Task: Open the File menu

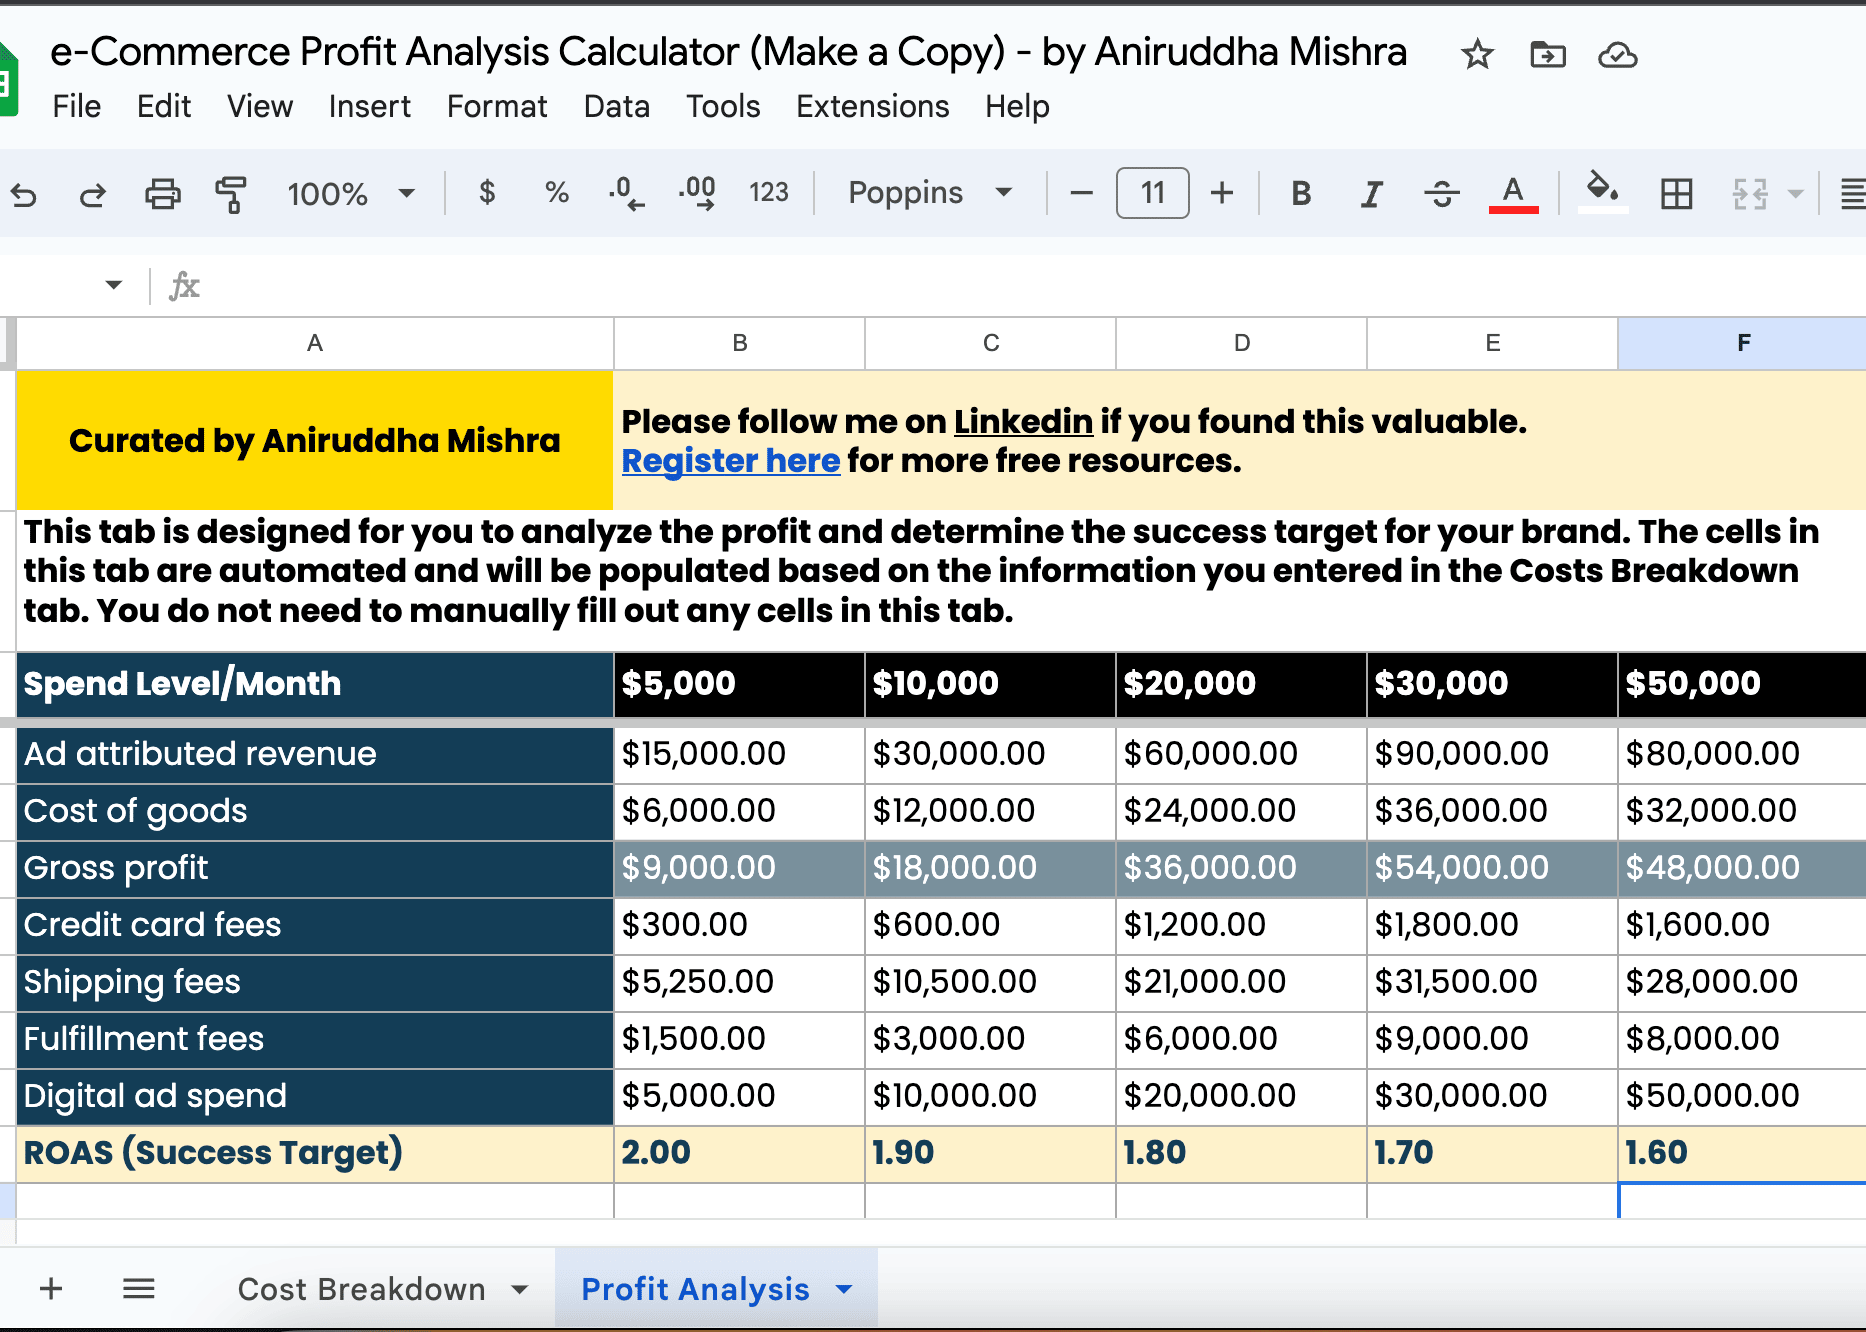Action: [x=77, y=106]
